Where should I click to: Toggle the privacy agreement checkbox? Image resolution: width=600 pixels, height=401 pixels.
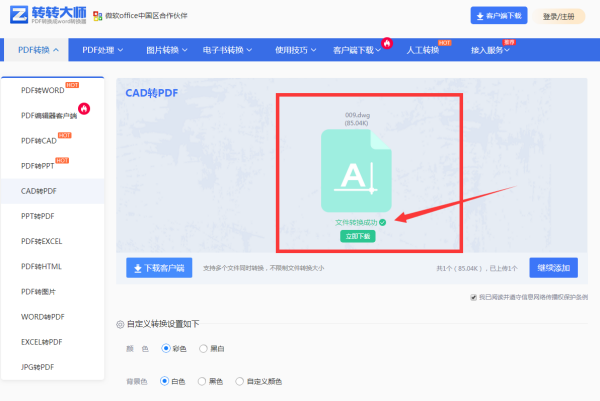[x=473, y=297]
